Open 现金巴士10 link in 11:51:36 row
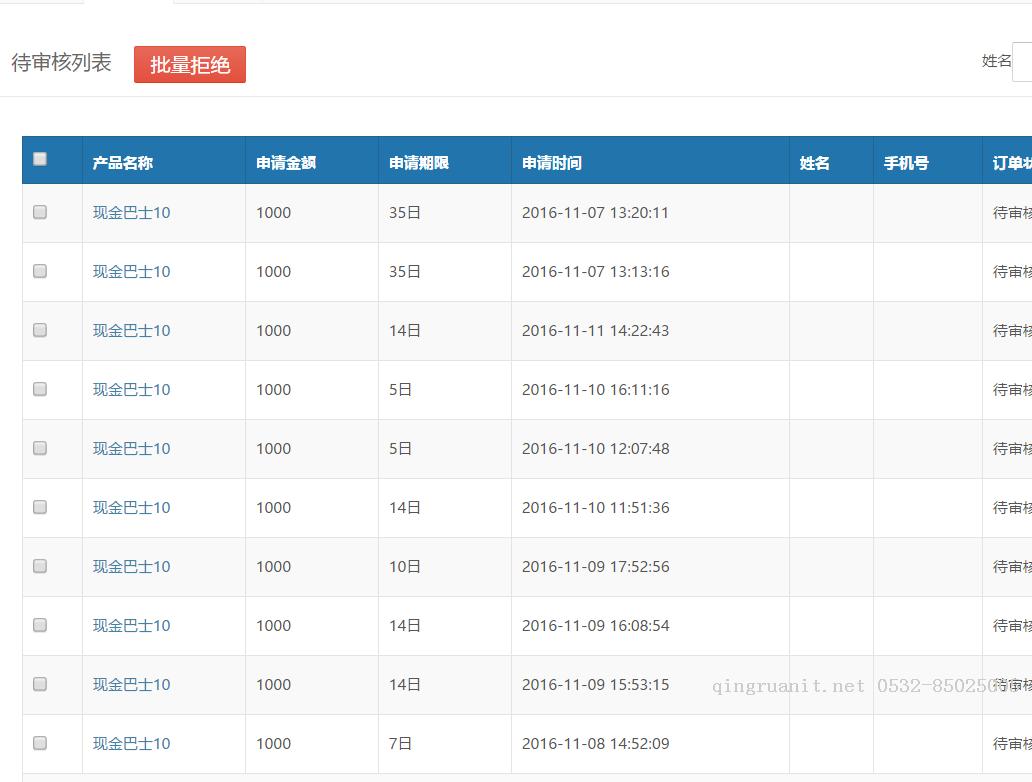 [x=132, y=508]
